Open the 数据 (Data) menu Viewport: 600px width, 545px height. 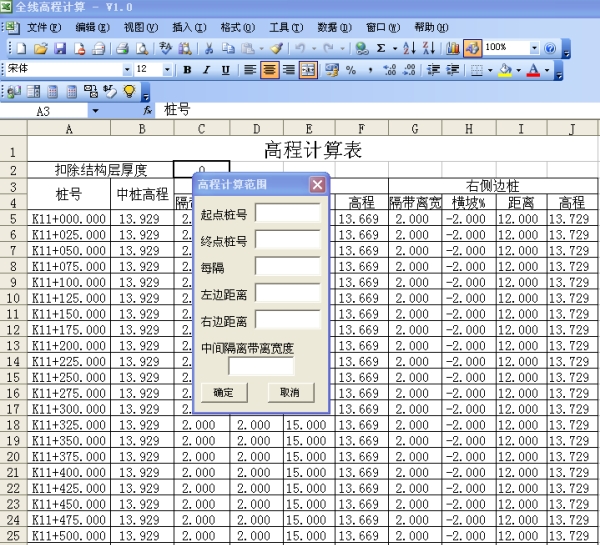[x=333, y=27]
